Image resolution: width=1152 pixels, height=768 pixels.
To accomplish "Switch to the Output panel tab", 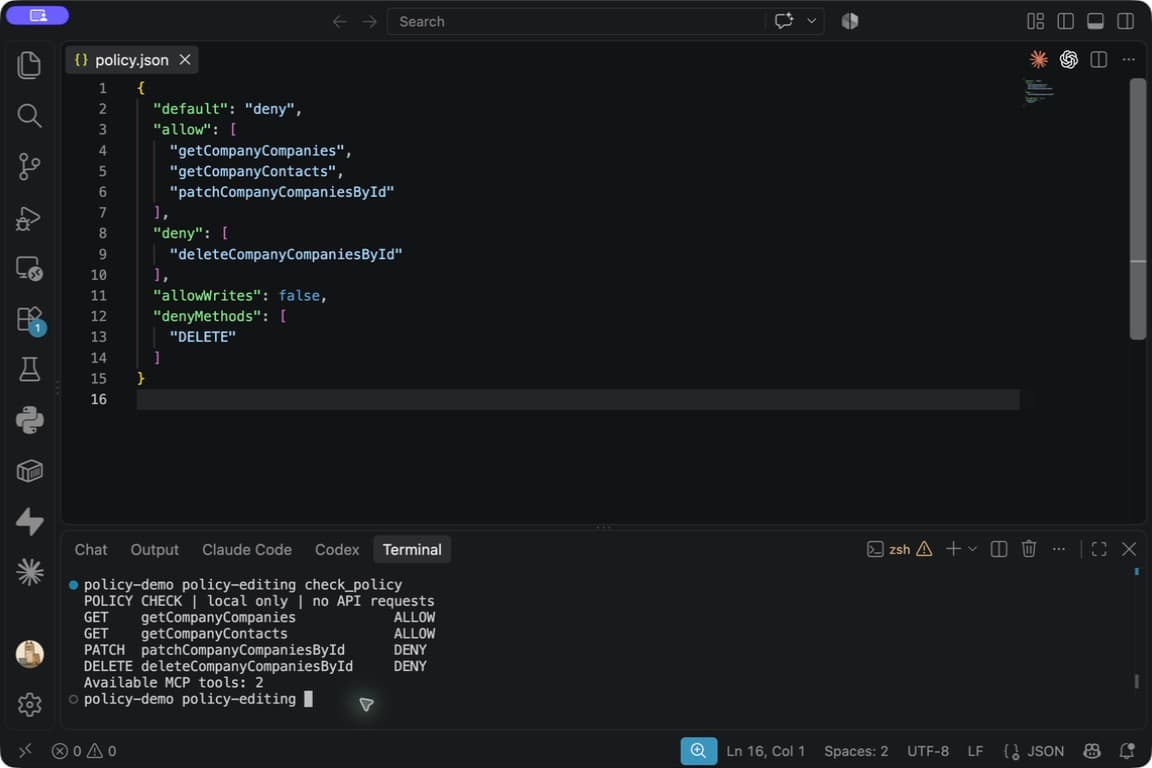I will click(154, 550).
